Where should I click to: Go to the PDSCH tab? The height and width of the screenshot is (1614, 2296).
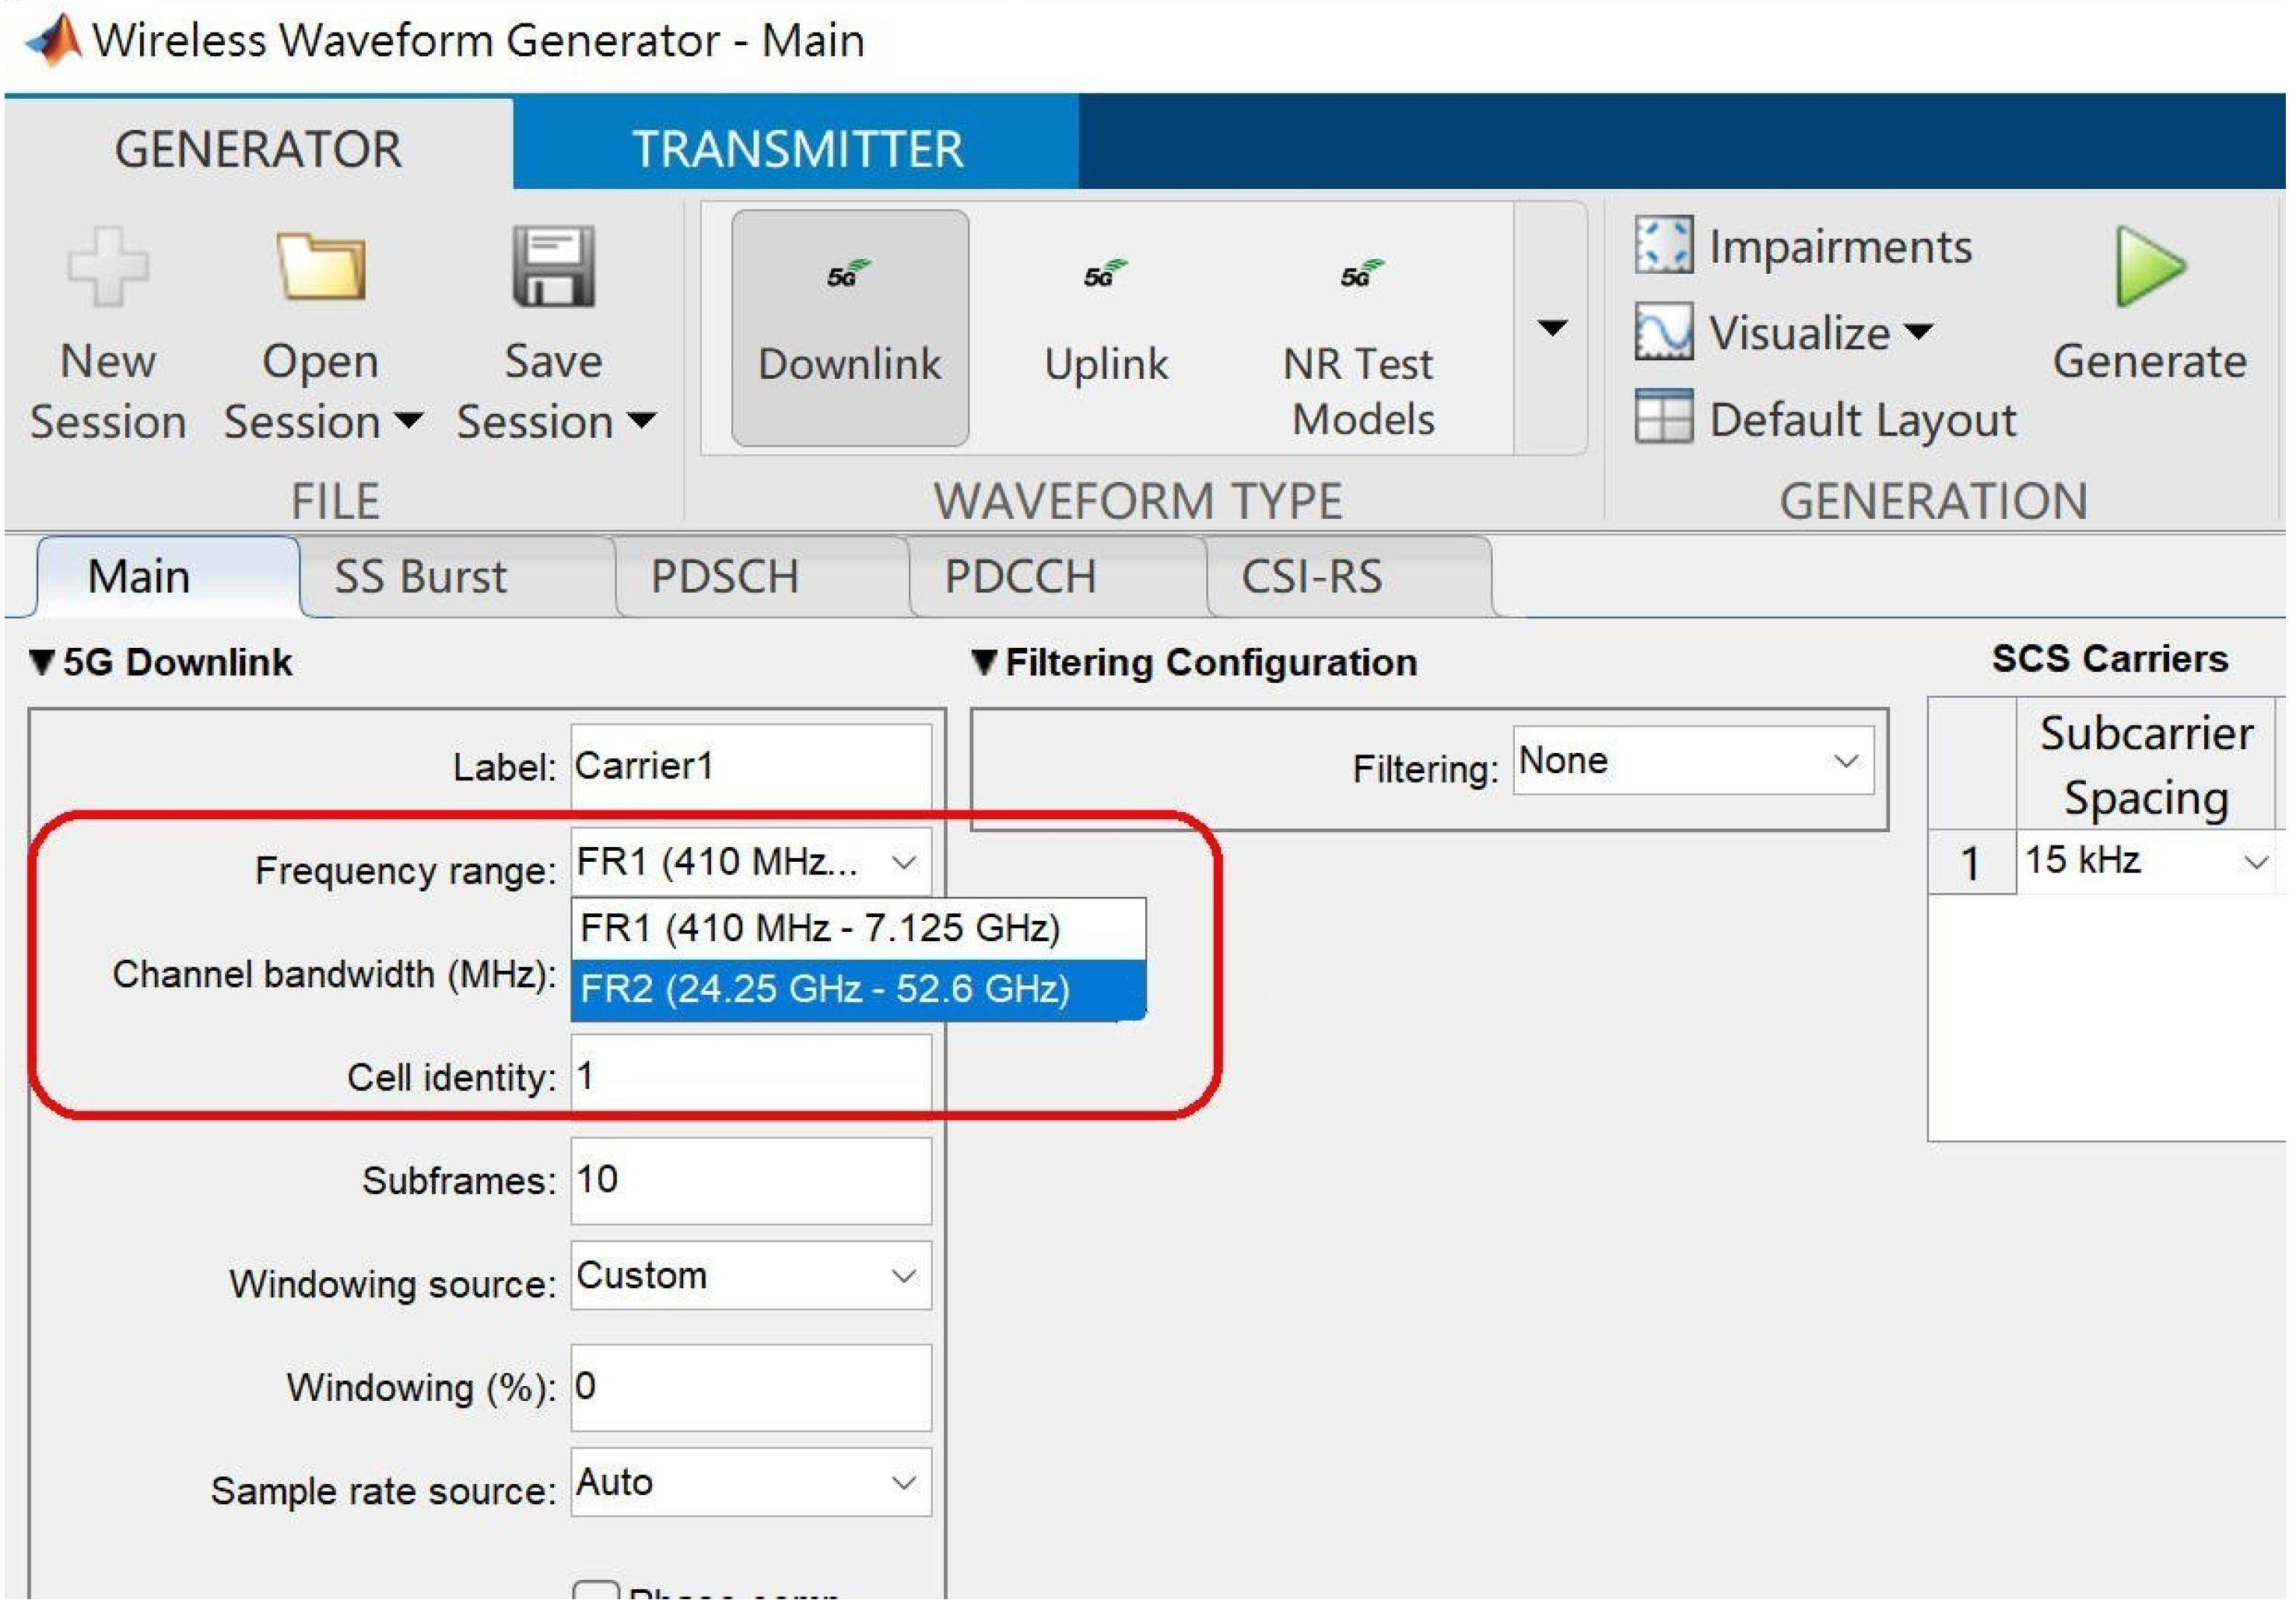pos(725,577)
